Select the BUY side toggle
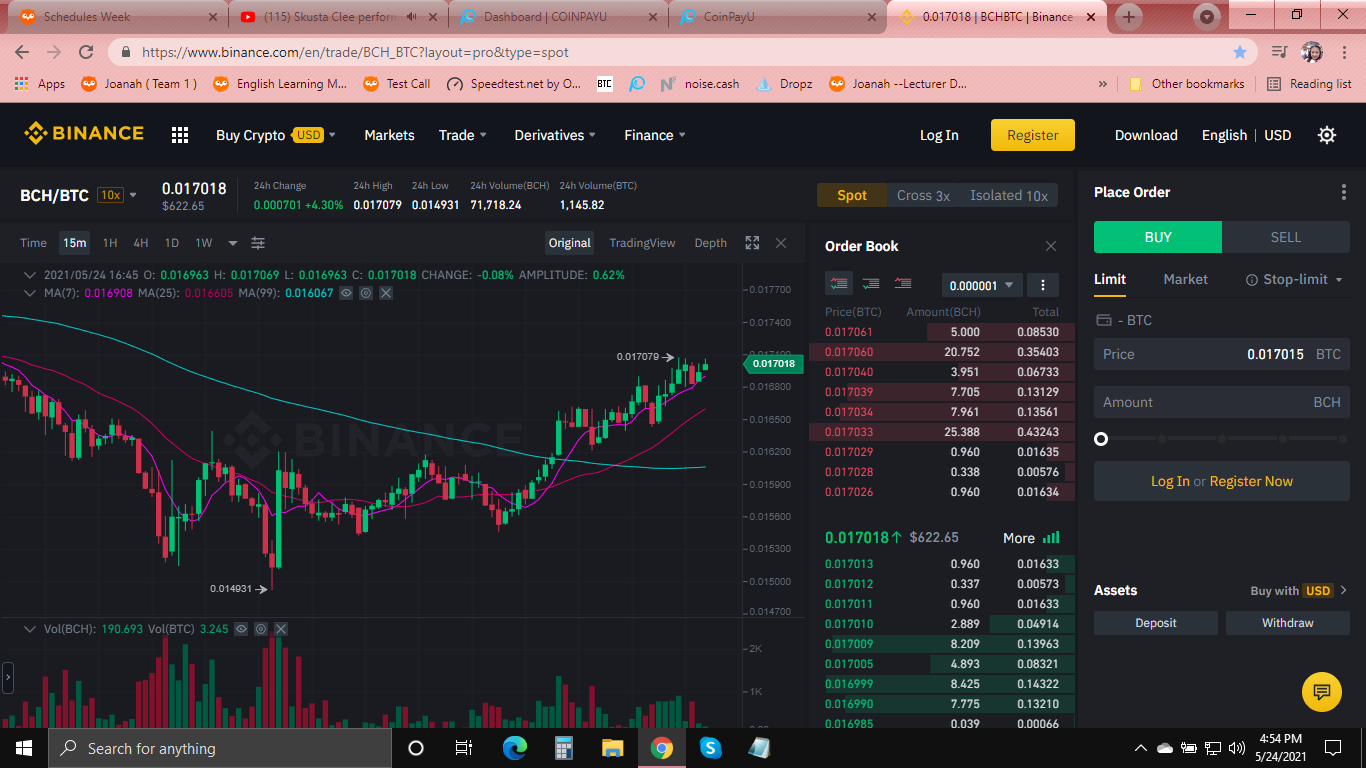 (1158, 237)
